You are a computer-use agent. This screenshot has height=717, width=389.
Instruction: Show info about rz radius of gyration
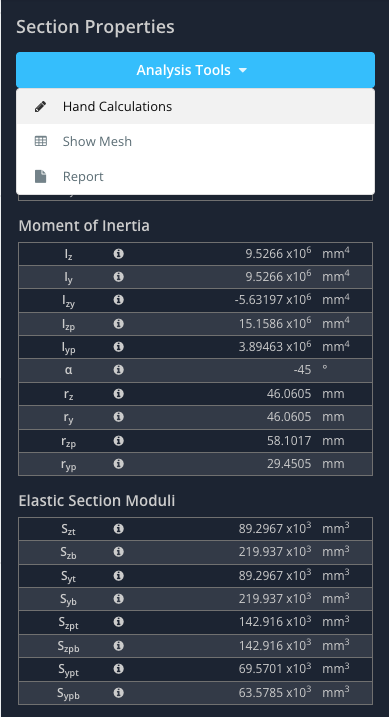click(x=118, y=393)
